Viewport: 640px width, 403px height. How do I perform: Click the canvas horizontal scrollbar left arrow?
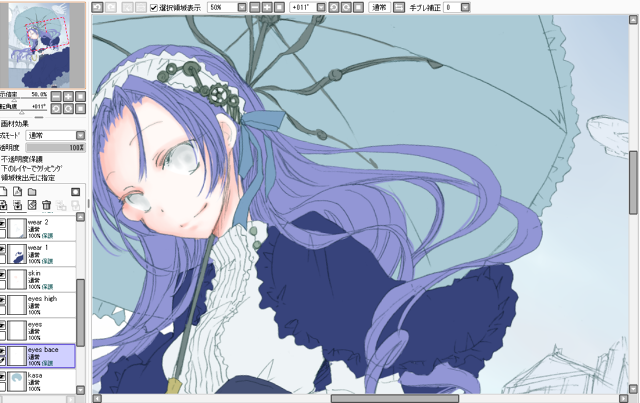click(97, 398)
